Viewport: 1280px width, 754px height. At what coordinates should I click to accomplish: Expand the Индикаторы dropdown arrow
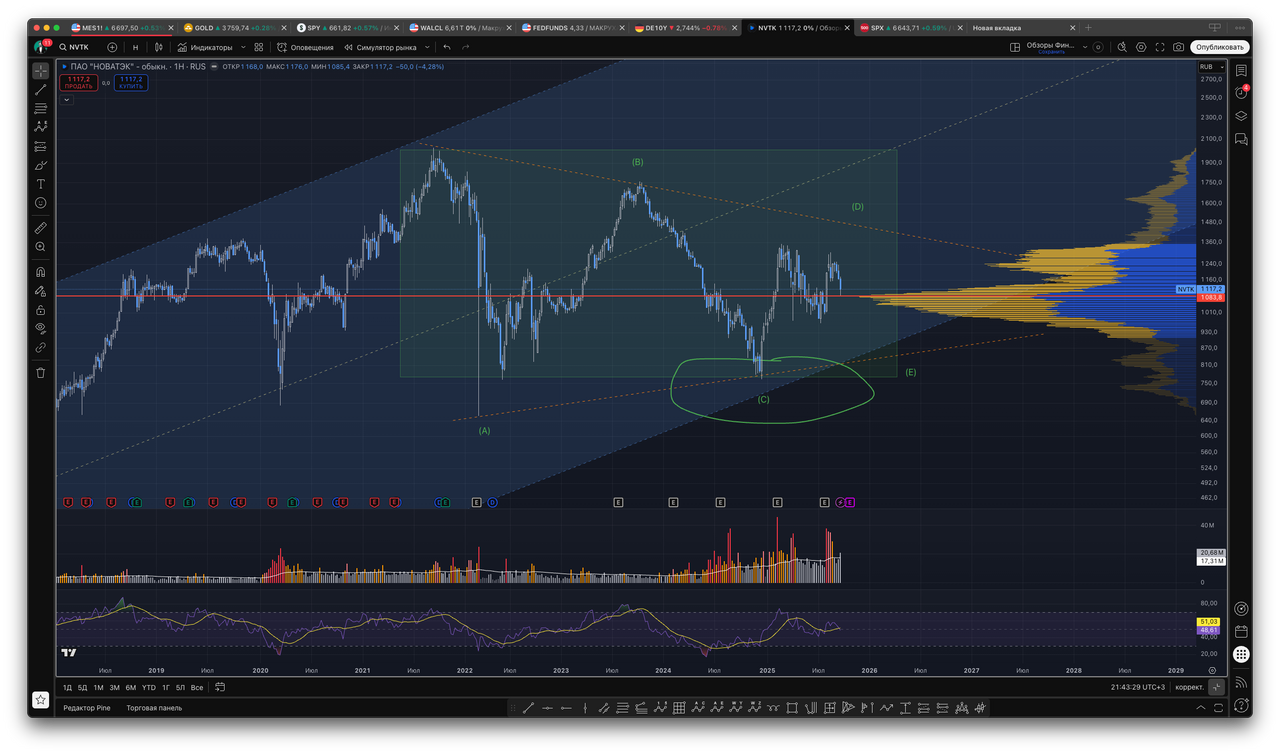point(243,47)
